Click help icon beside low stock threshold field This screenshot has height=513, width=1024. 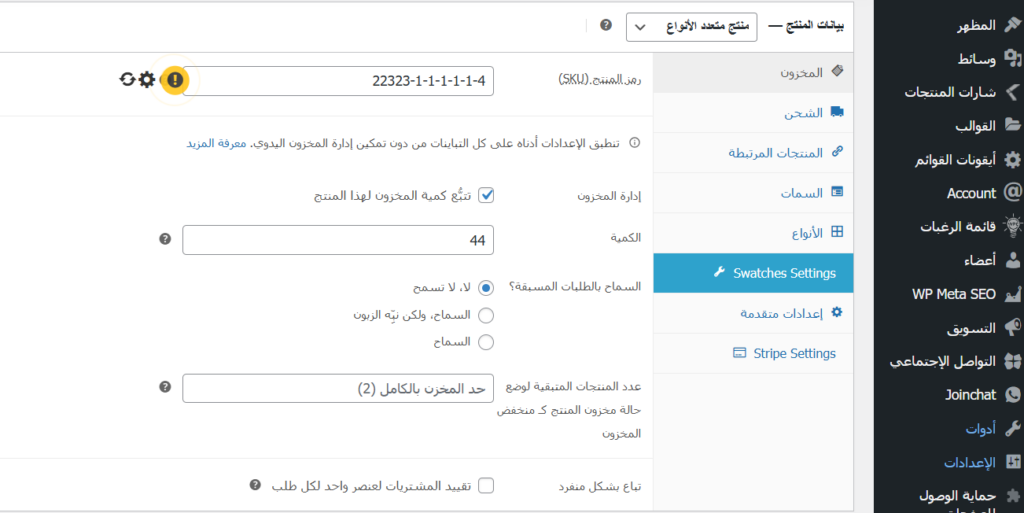click(x=165, y=387)
